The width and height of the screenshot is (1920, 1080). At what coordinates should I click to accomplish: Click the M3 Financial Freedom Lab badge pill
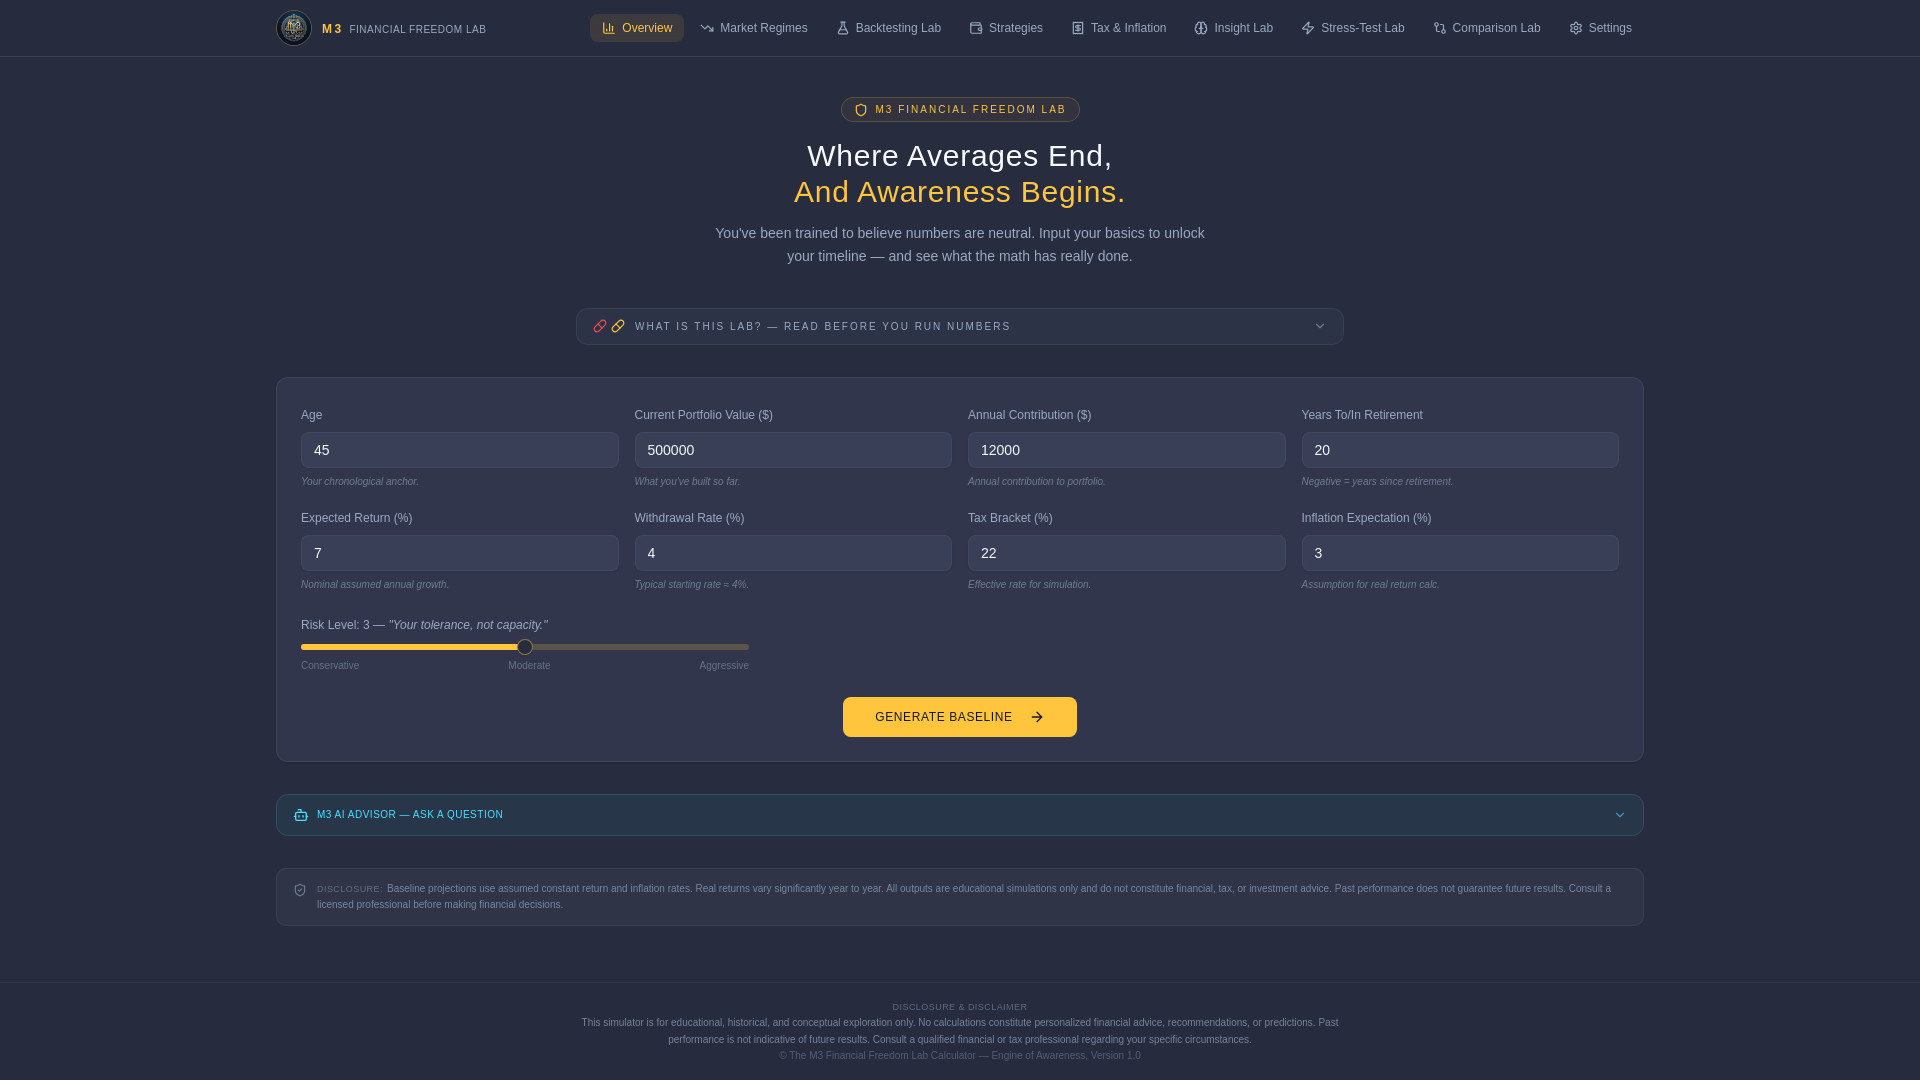click(960, 110)
